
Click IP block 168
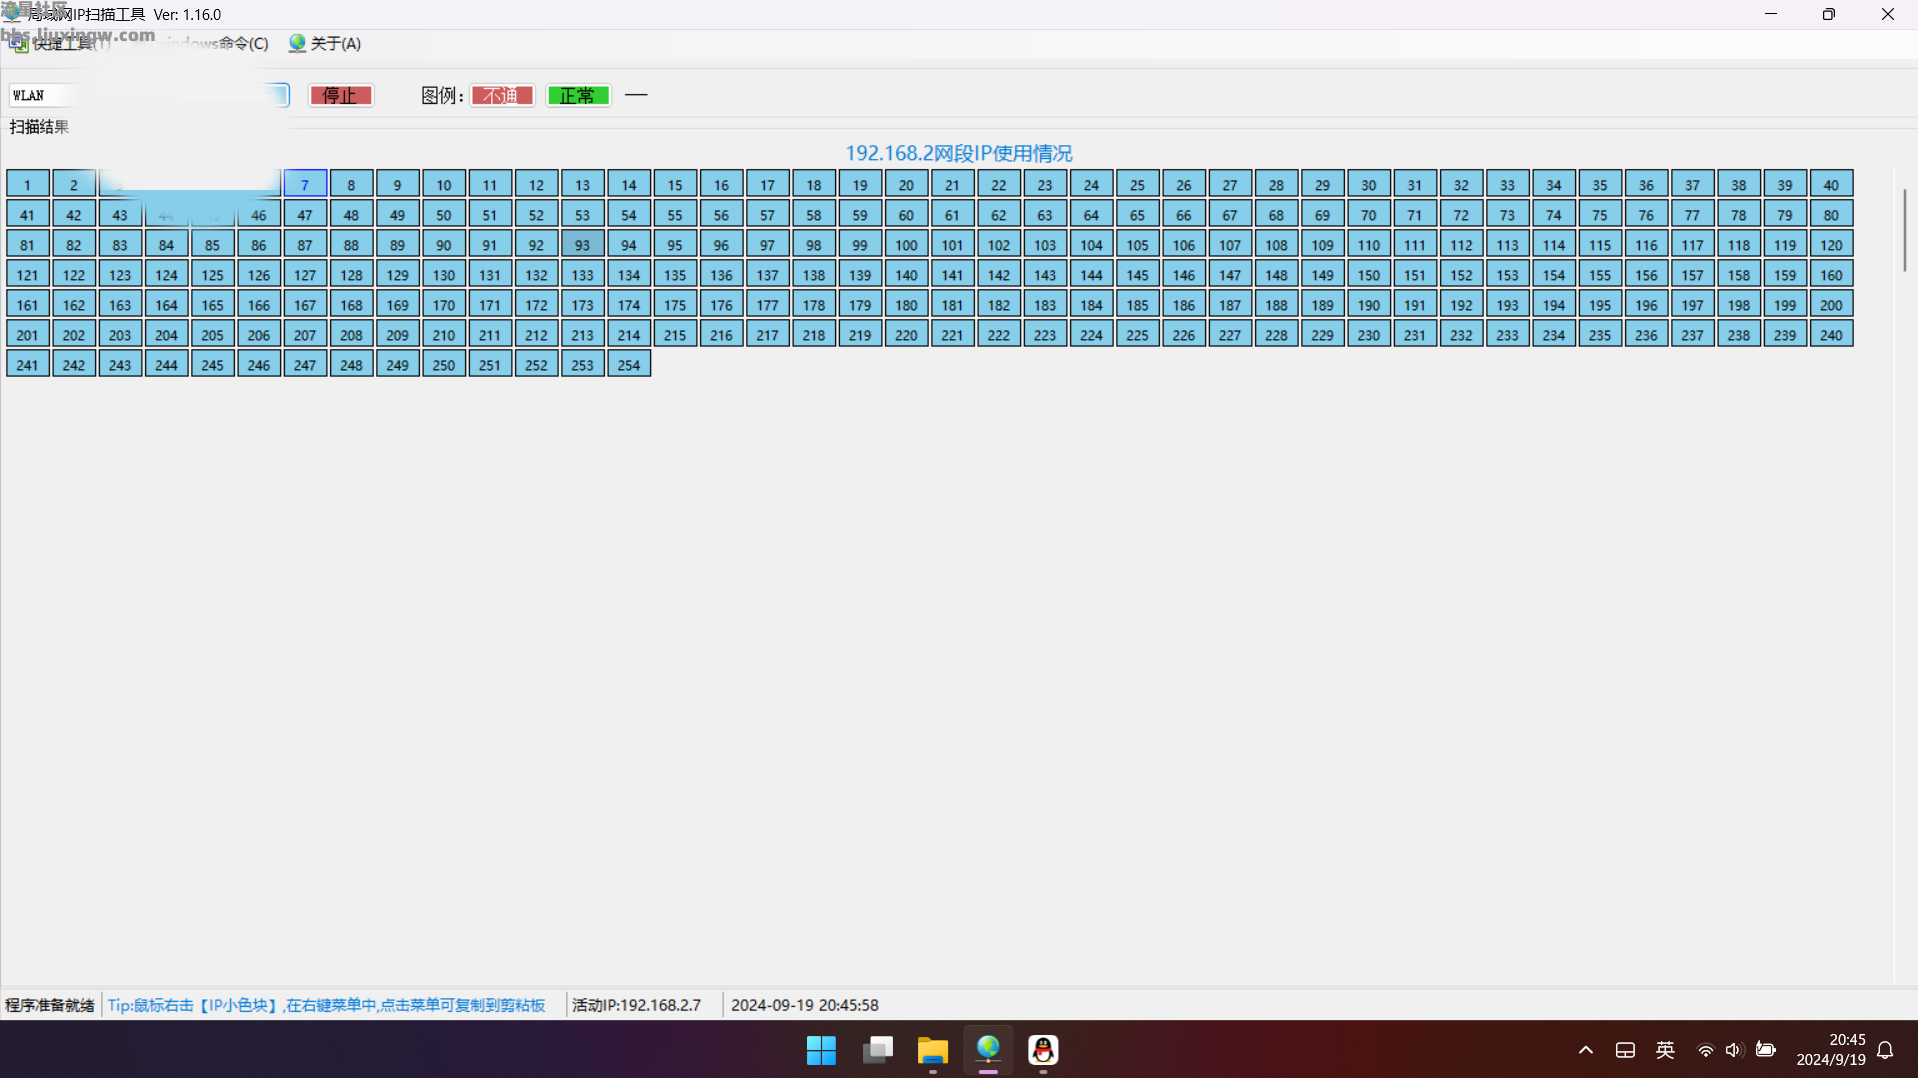point(351,304)
